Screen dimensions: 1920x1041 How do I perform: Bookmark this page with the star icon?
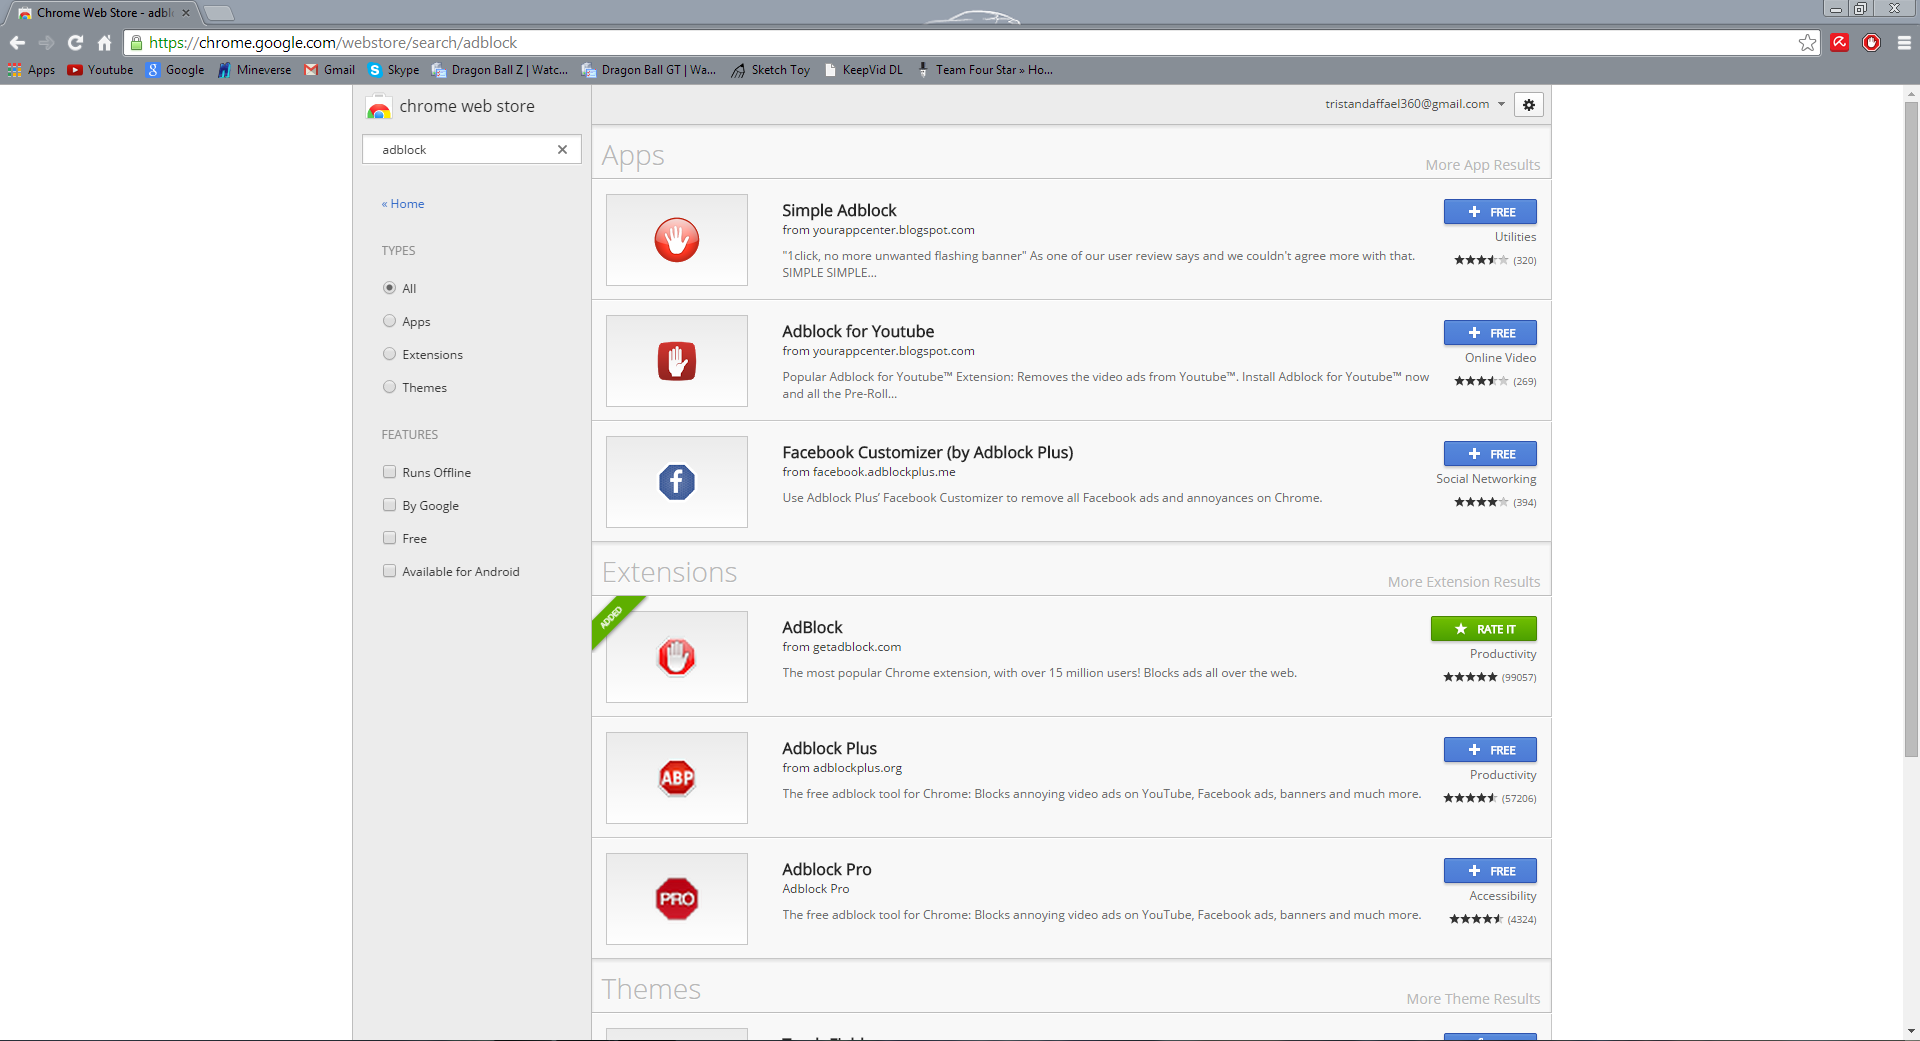[x=1807, y=43]
